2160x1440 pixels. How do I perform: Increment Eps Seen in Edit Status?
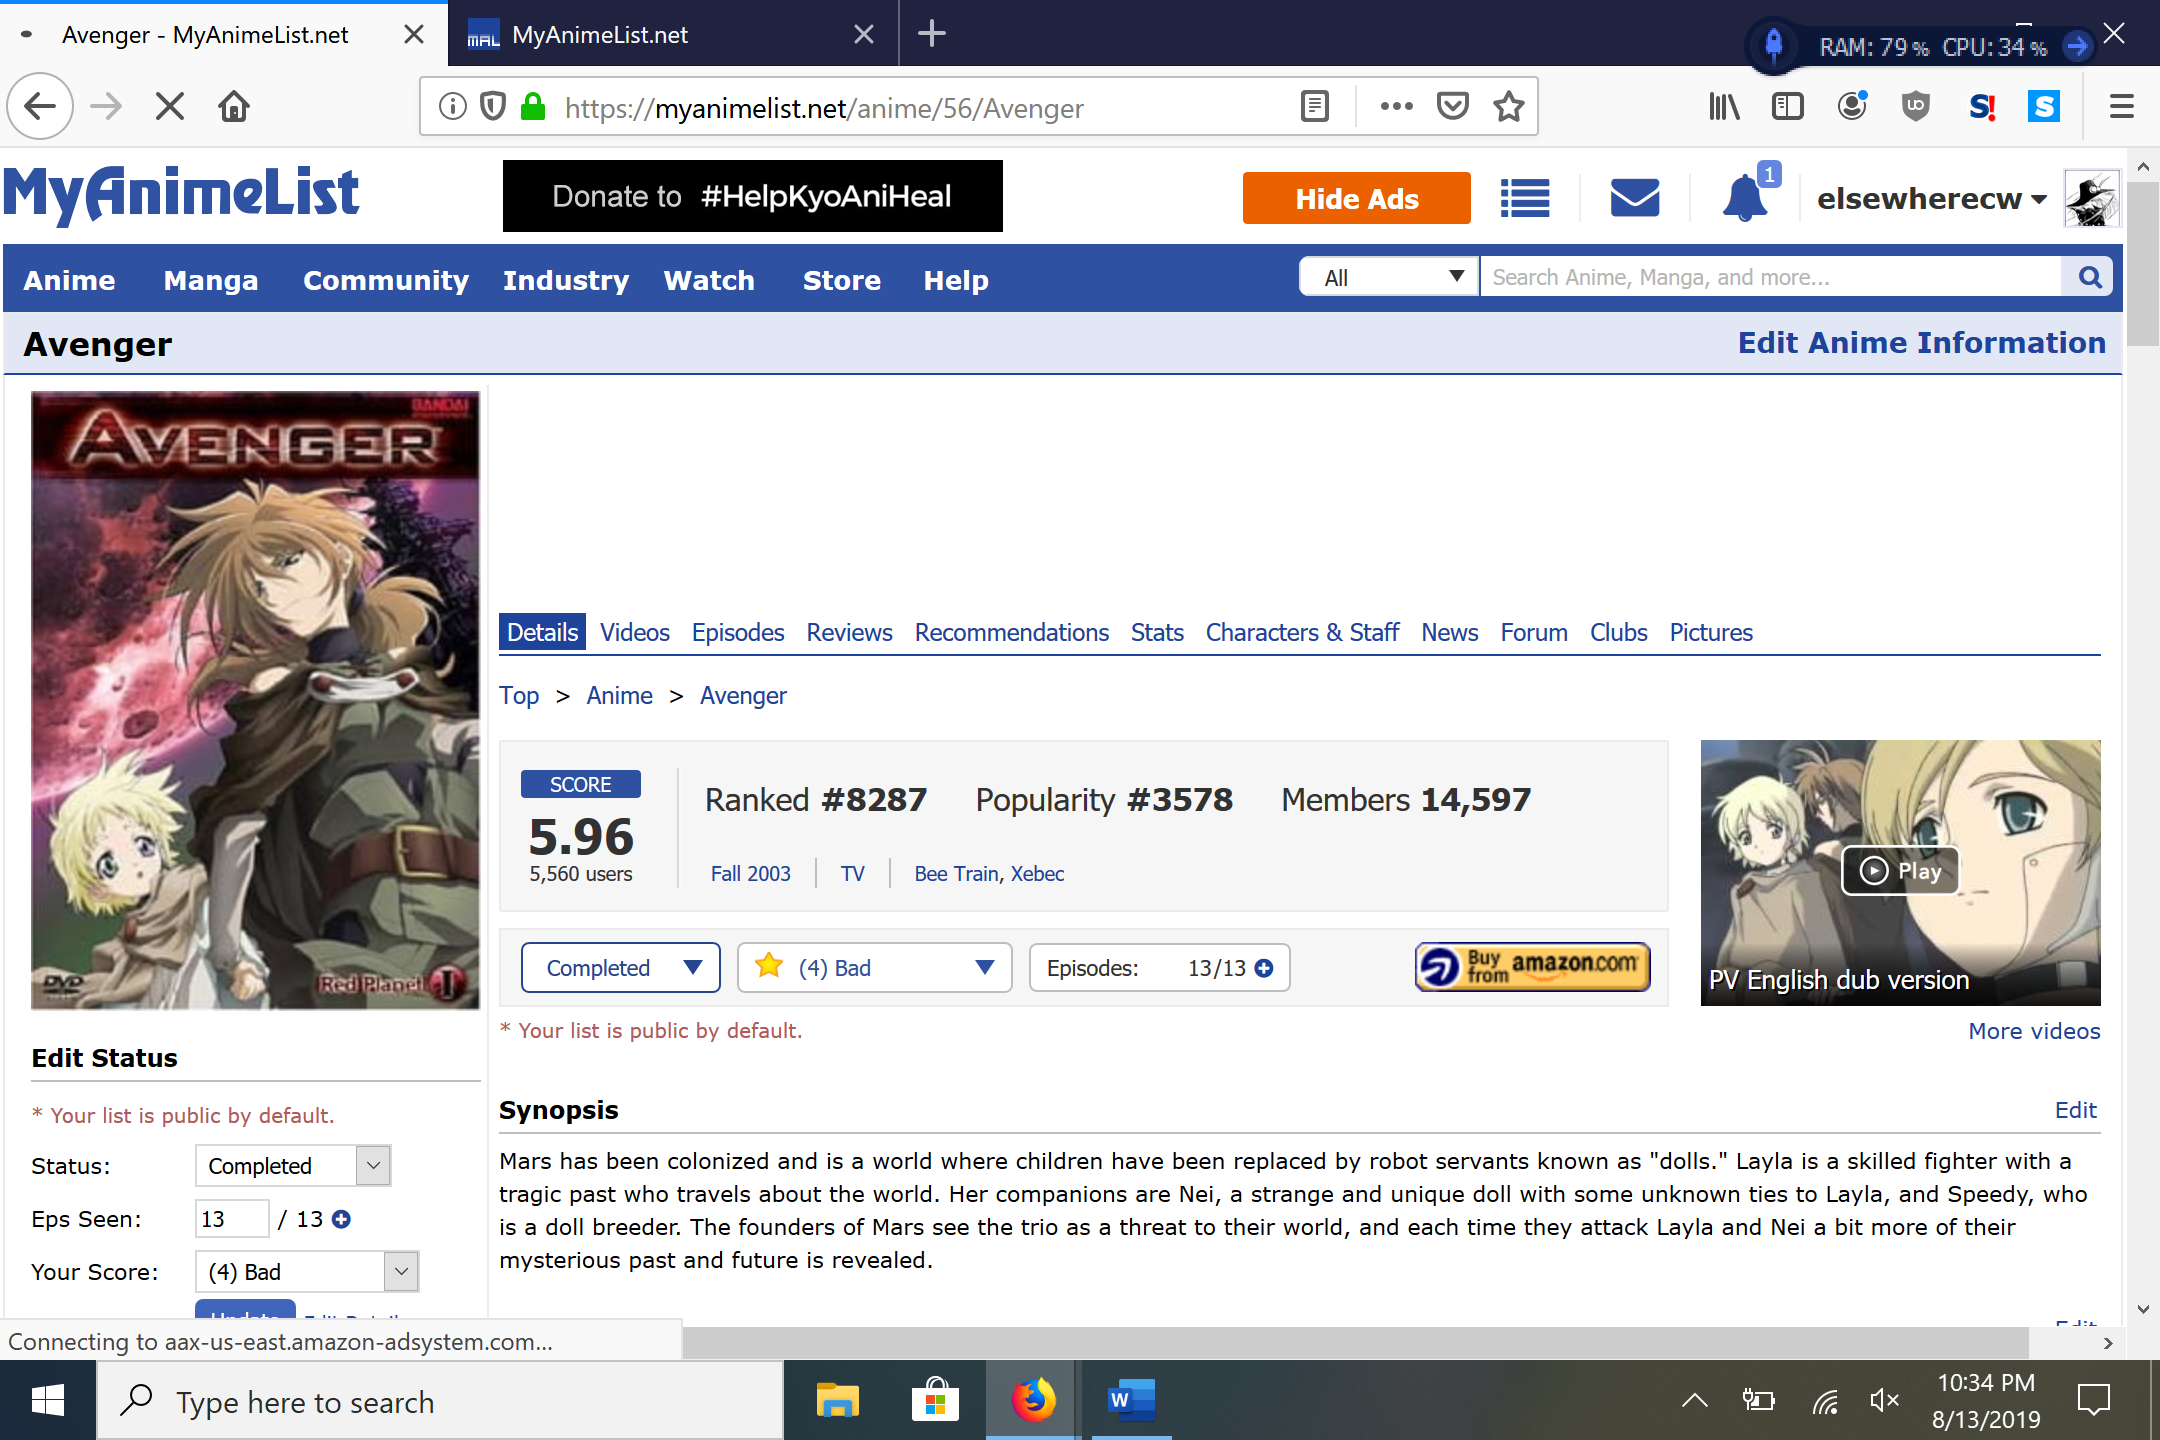(341, 1219)
